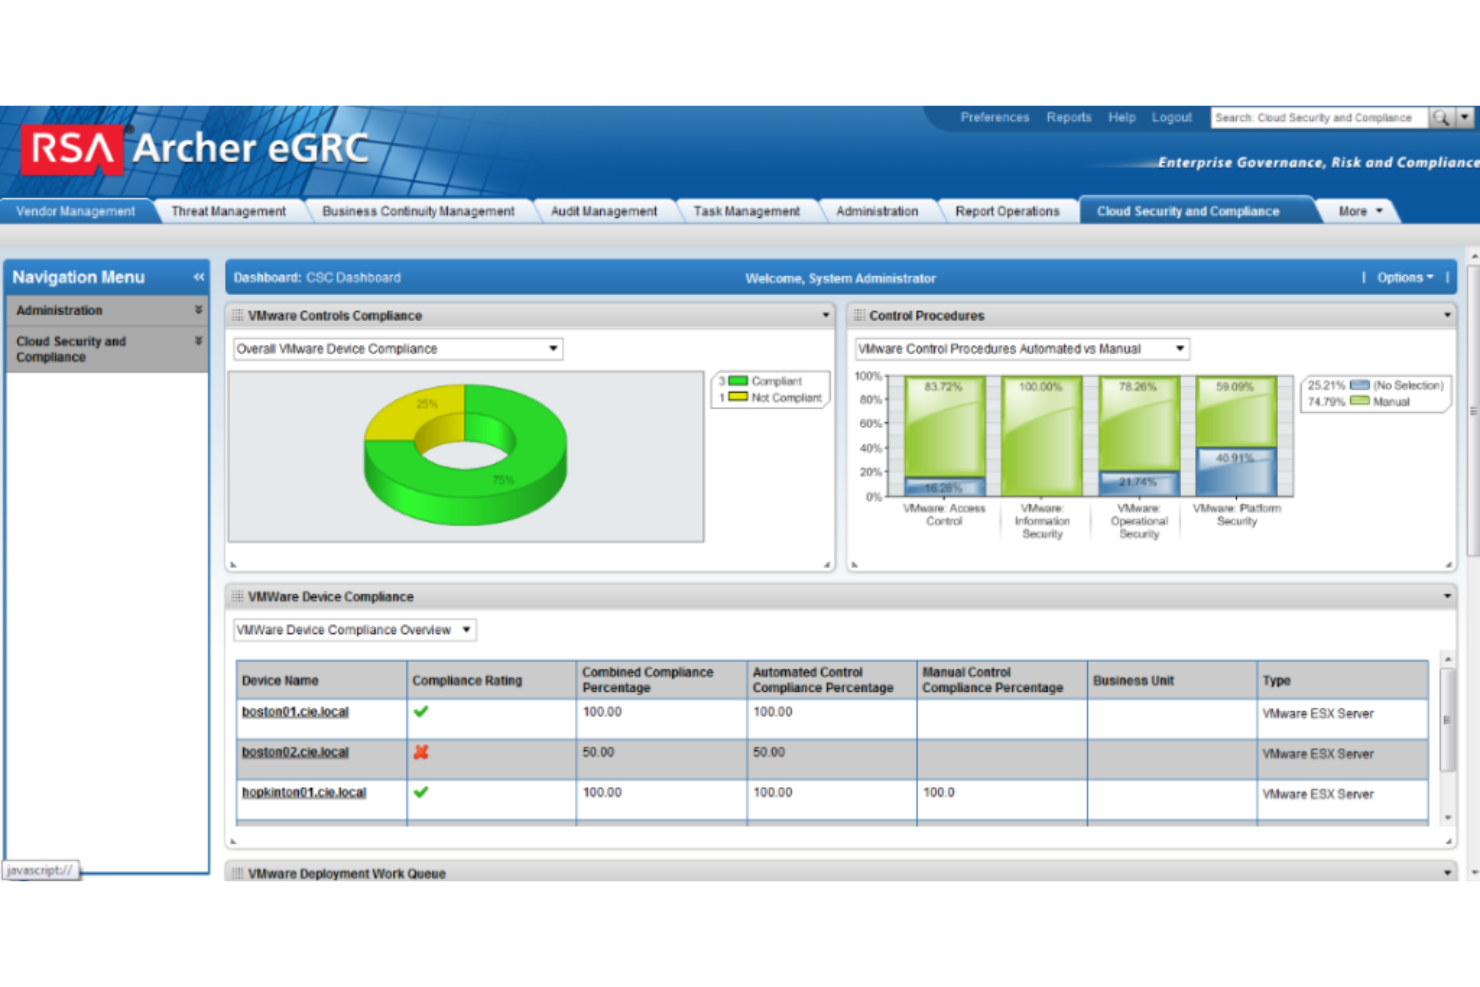1480x987 pixels.
Task: Open VMware Control Procedures Automated vs Manual dropdown
Action: (x=1022, y=349)
